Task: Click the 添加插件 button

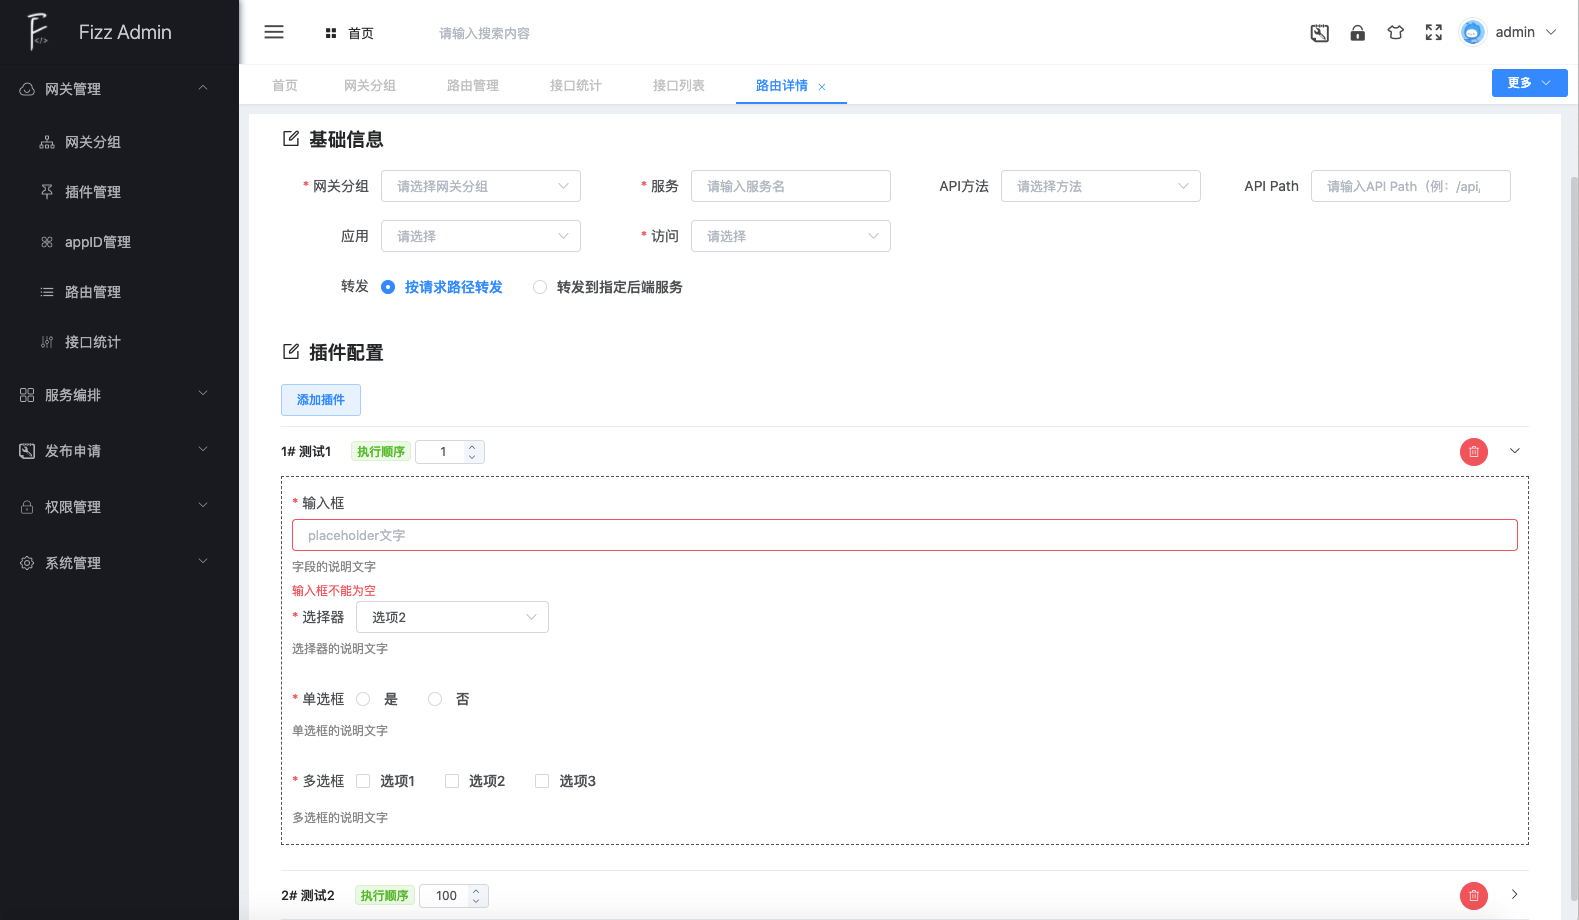Action: pos(320,400)
